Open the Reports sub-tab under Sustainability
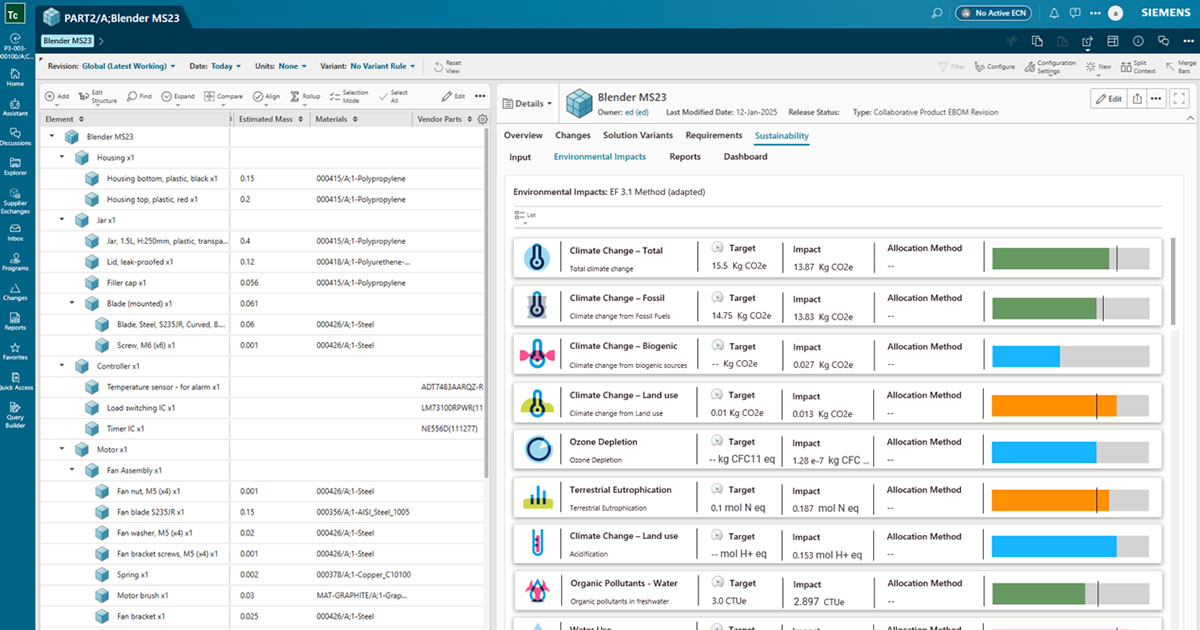The image size is (1200, 630). point(685,157)
